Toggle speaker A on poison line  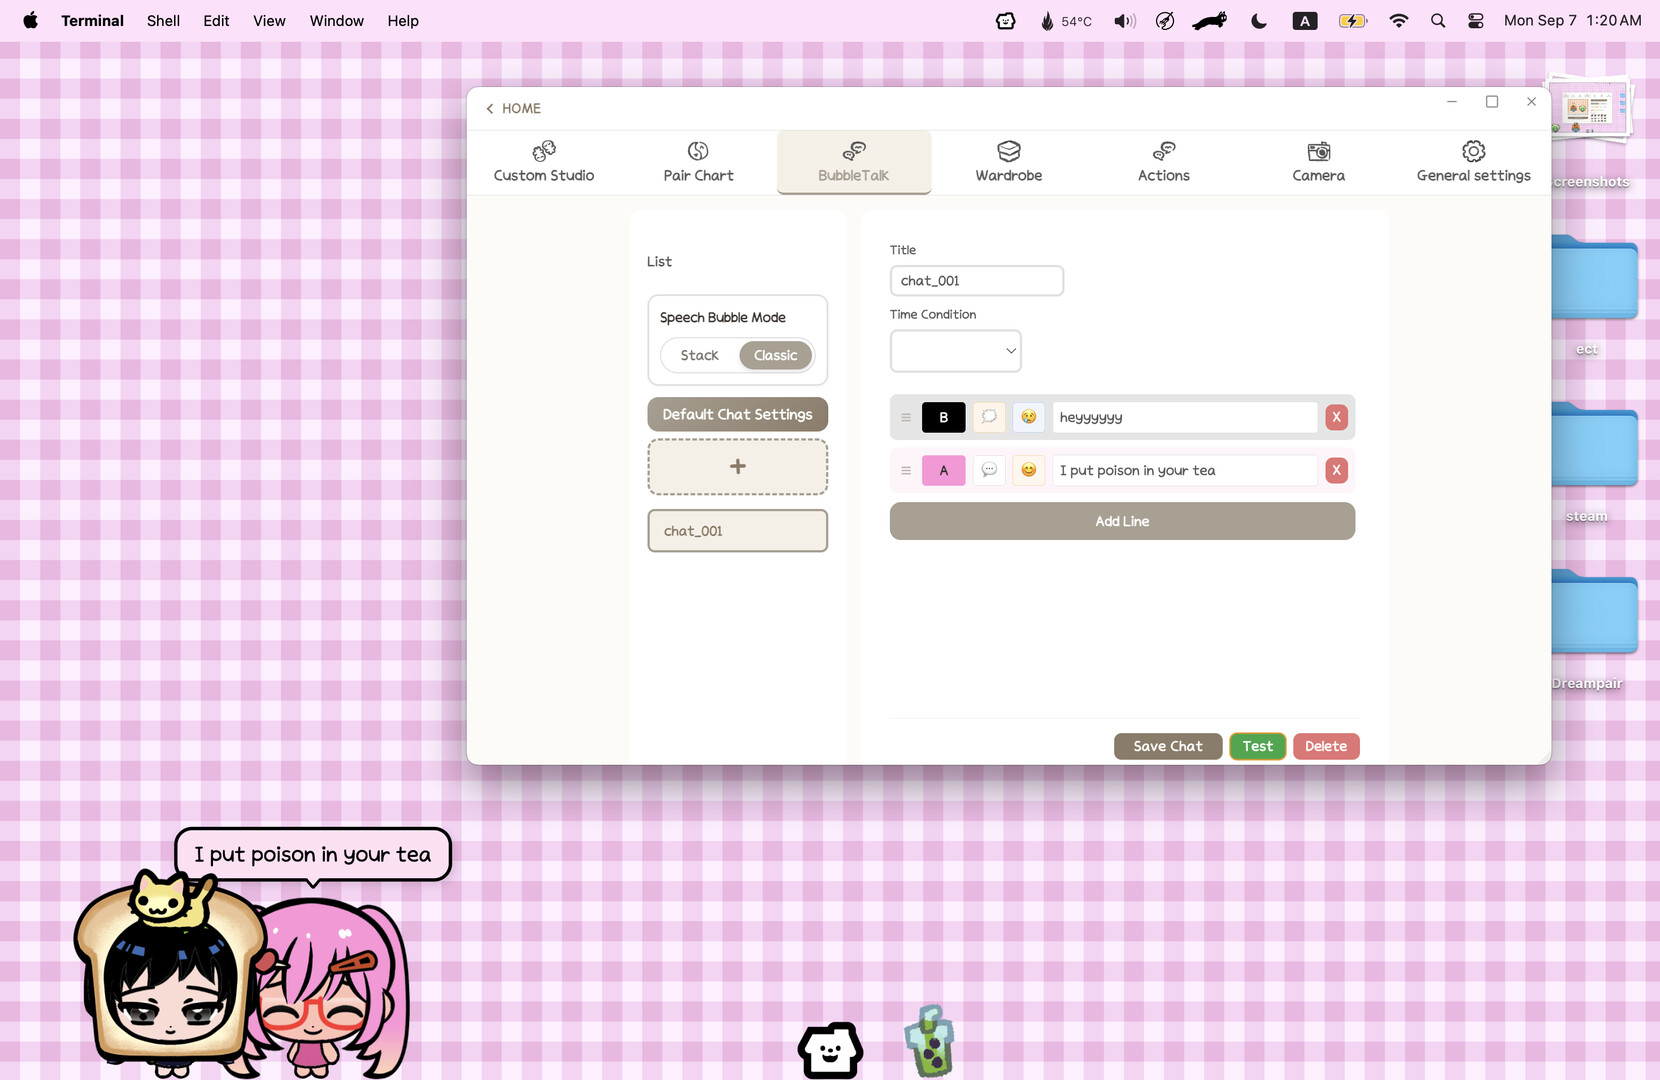pyautogui.click(x=943, y=470)
